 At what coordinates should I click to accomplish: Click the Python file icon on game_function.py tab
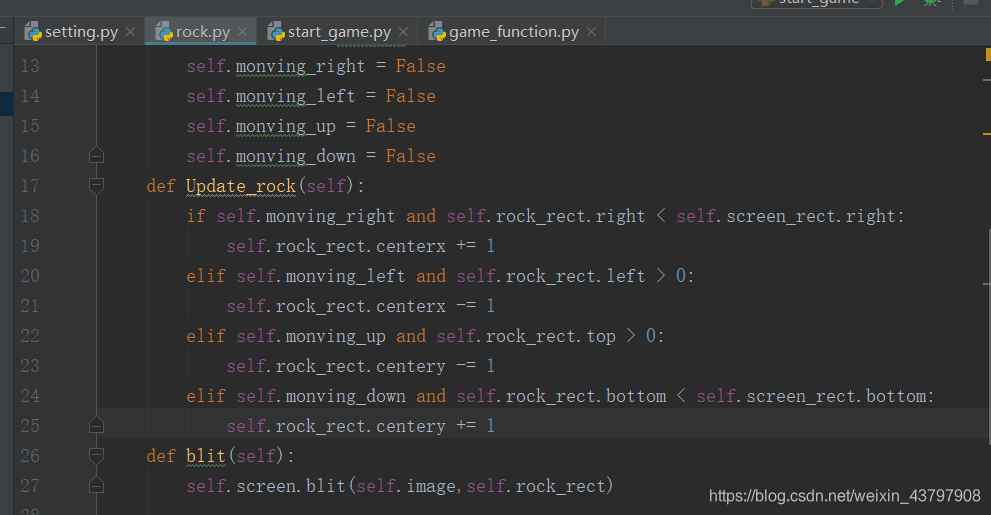point(437,31)
